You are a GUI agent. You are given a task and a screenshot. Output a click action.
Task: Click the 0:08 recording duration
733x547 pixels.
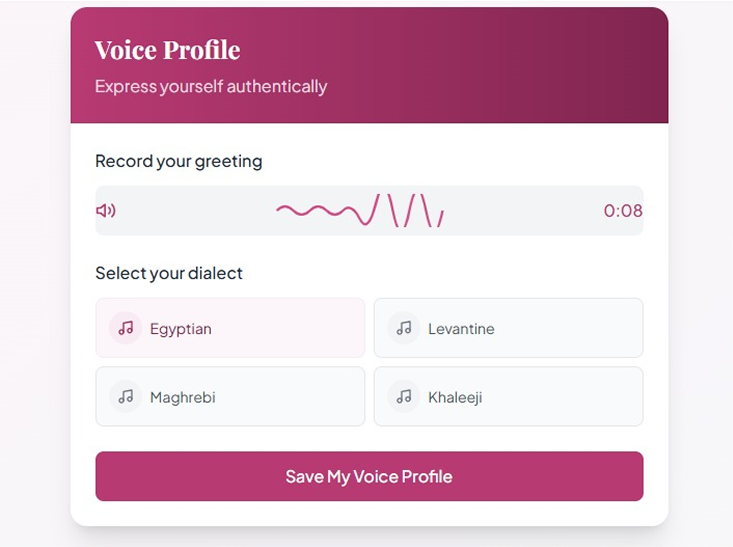pos(623,211)
